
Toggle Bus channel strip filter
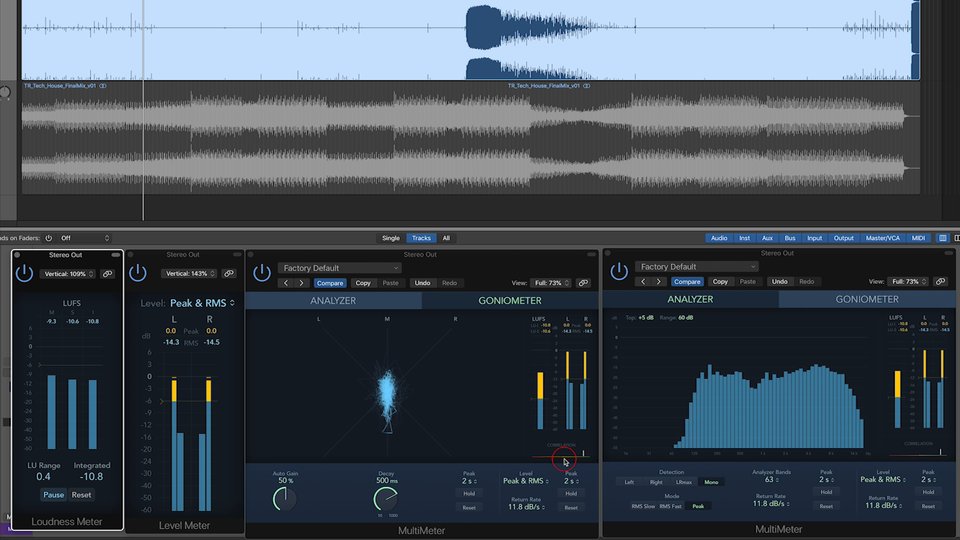pos(790,238)
